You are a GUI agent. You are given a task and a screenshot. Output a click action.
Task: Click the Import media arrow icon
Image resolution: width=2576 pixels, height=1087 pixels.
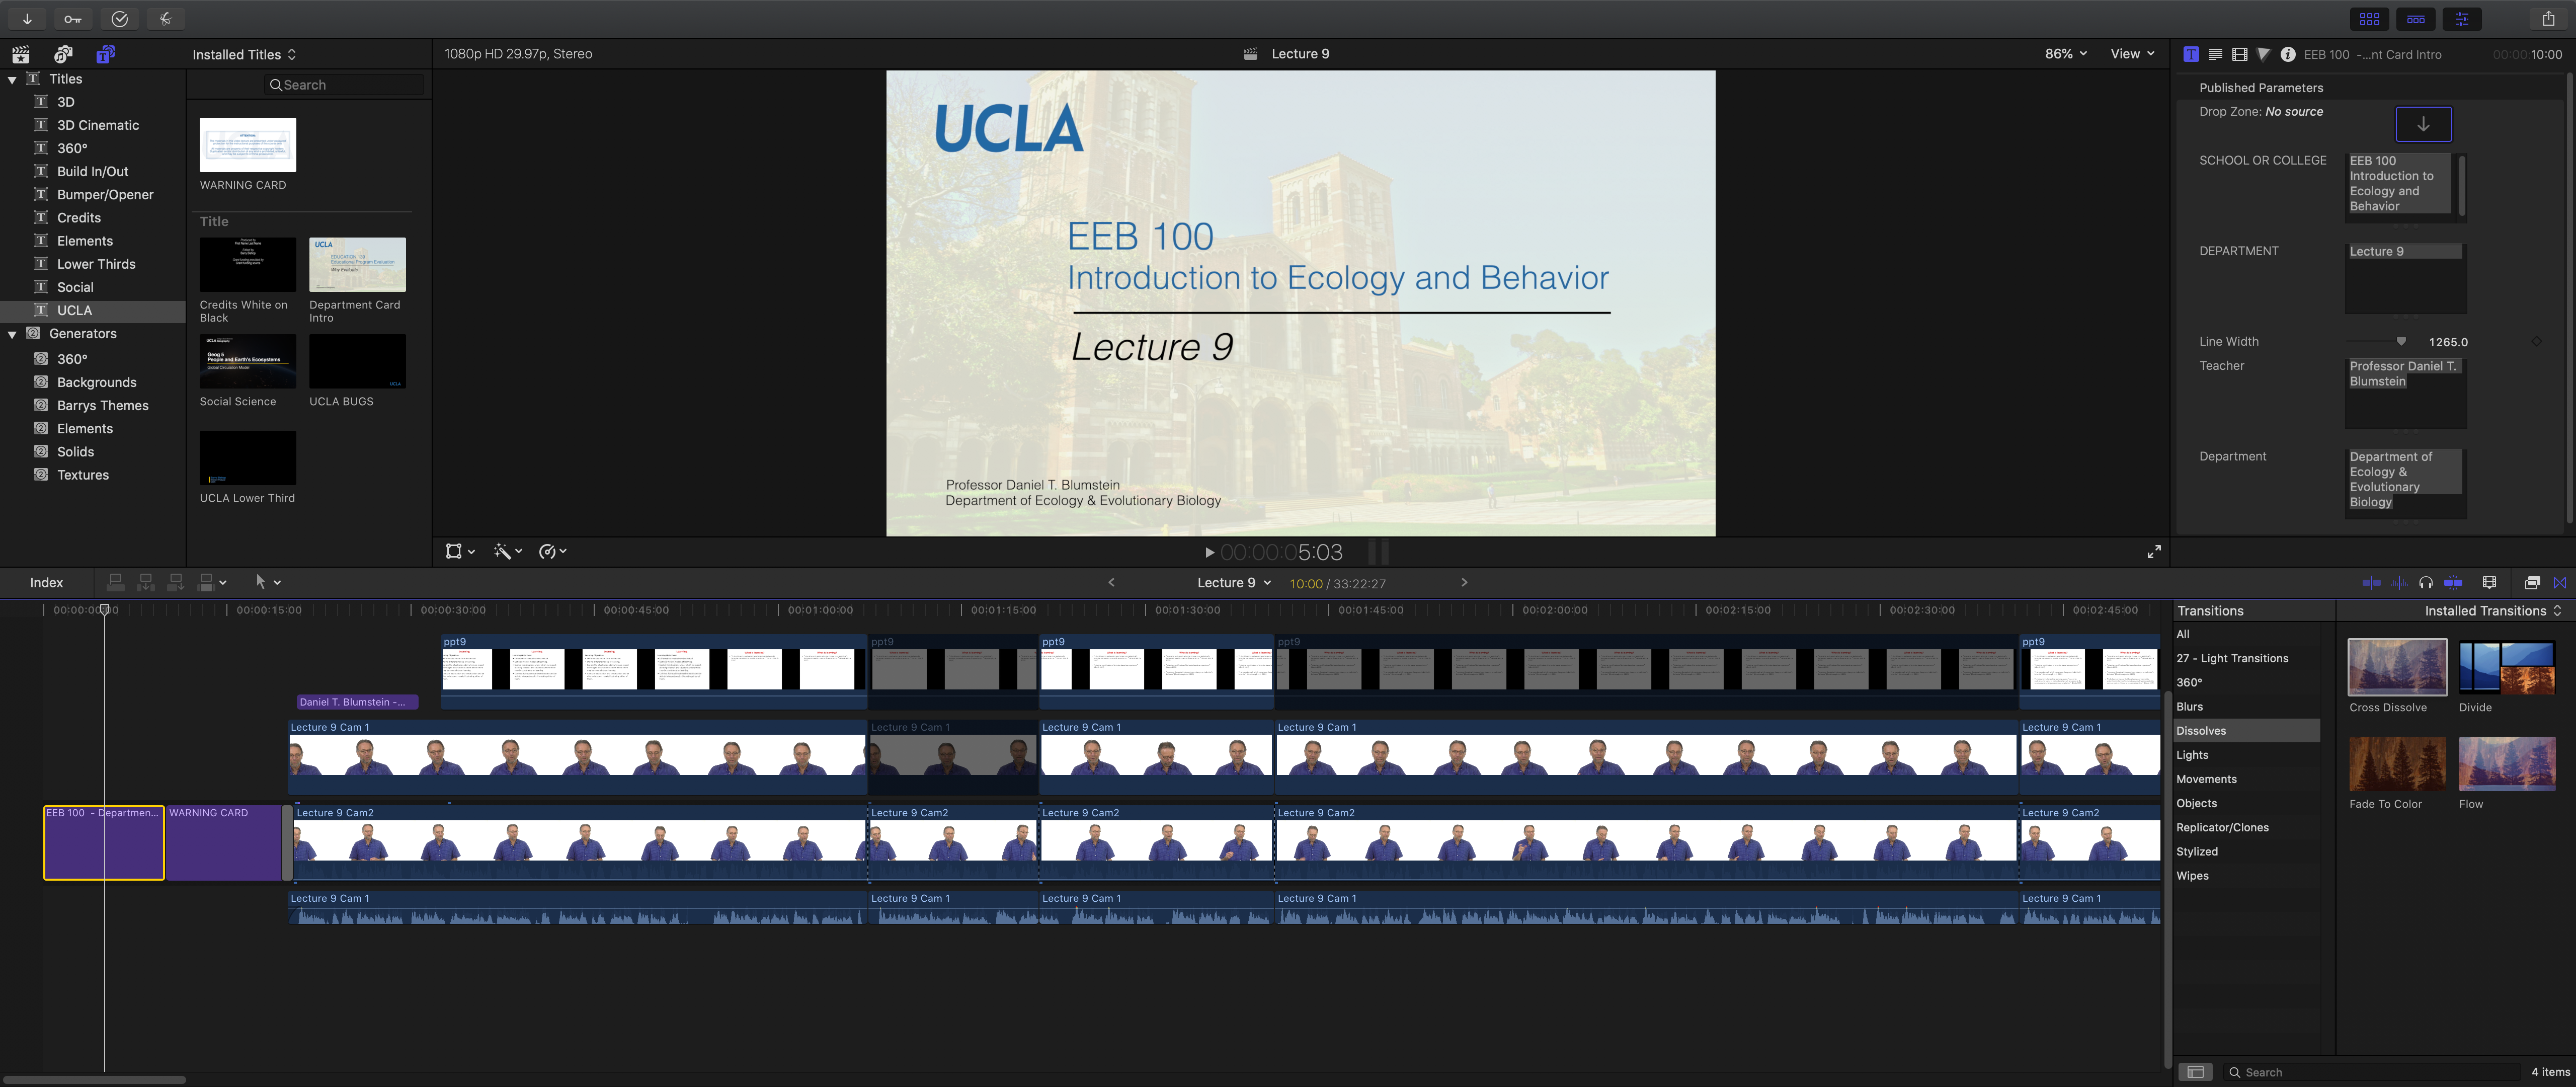[27, 19]
